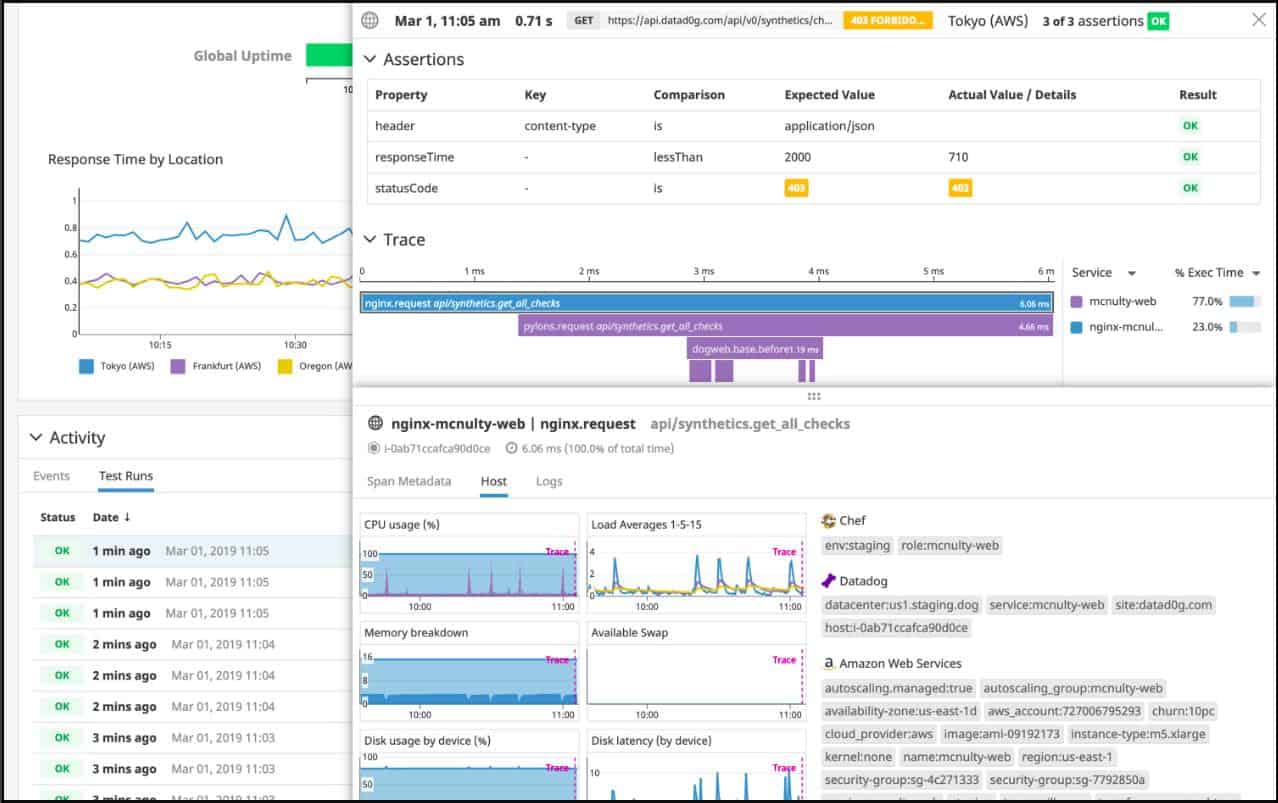Open the % Exec Time sort dropdown
This screenshot has width=1278, height=803.
pos(1256,273)
